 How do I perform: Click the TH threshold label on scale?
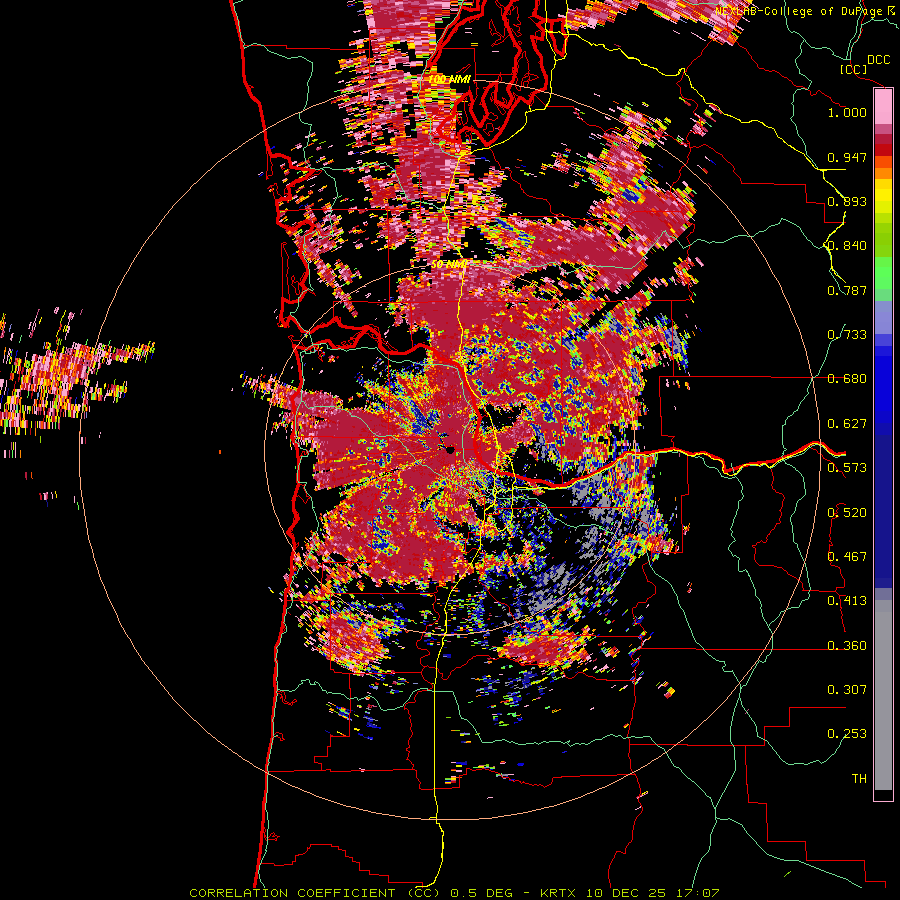859,779
